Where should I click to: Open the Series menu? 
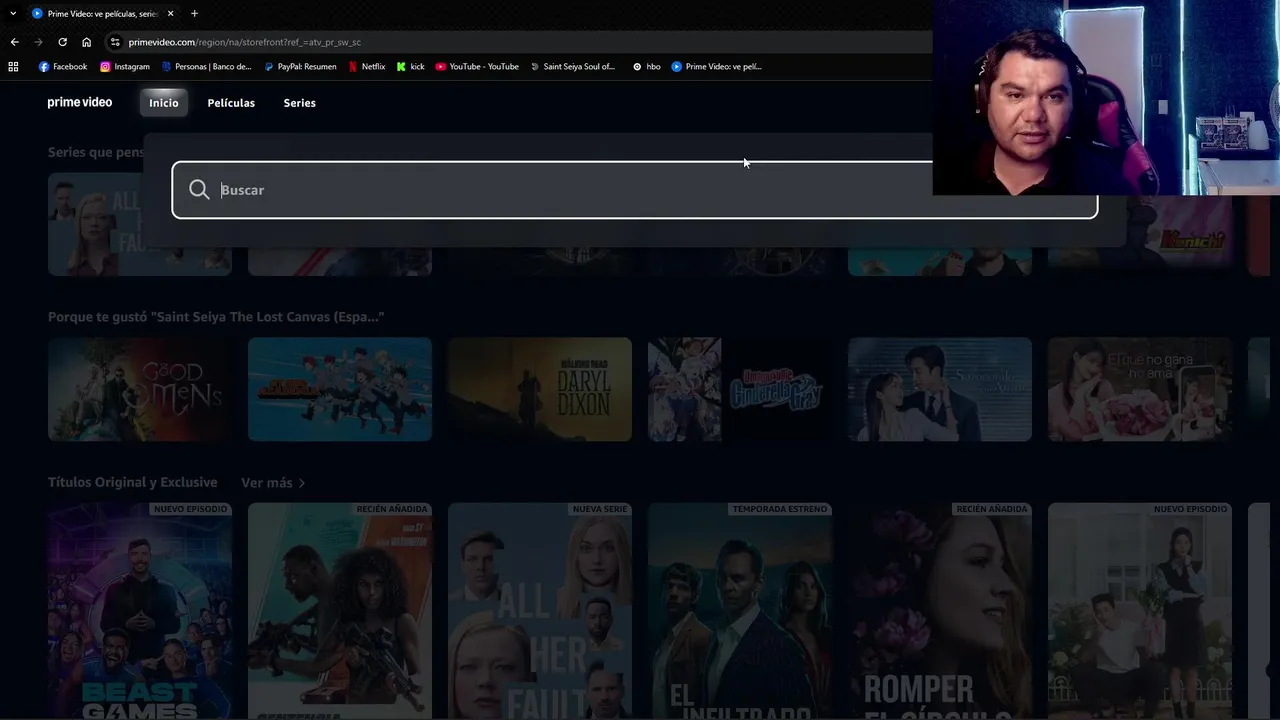(x=299, y=103)
